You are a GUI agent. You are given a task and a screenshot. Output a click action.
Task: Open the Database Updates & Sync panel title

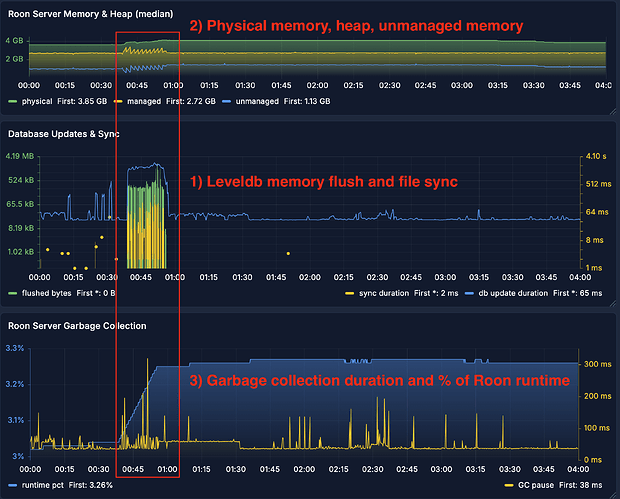pos(64,134)
